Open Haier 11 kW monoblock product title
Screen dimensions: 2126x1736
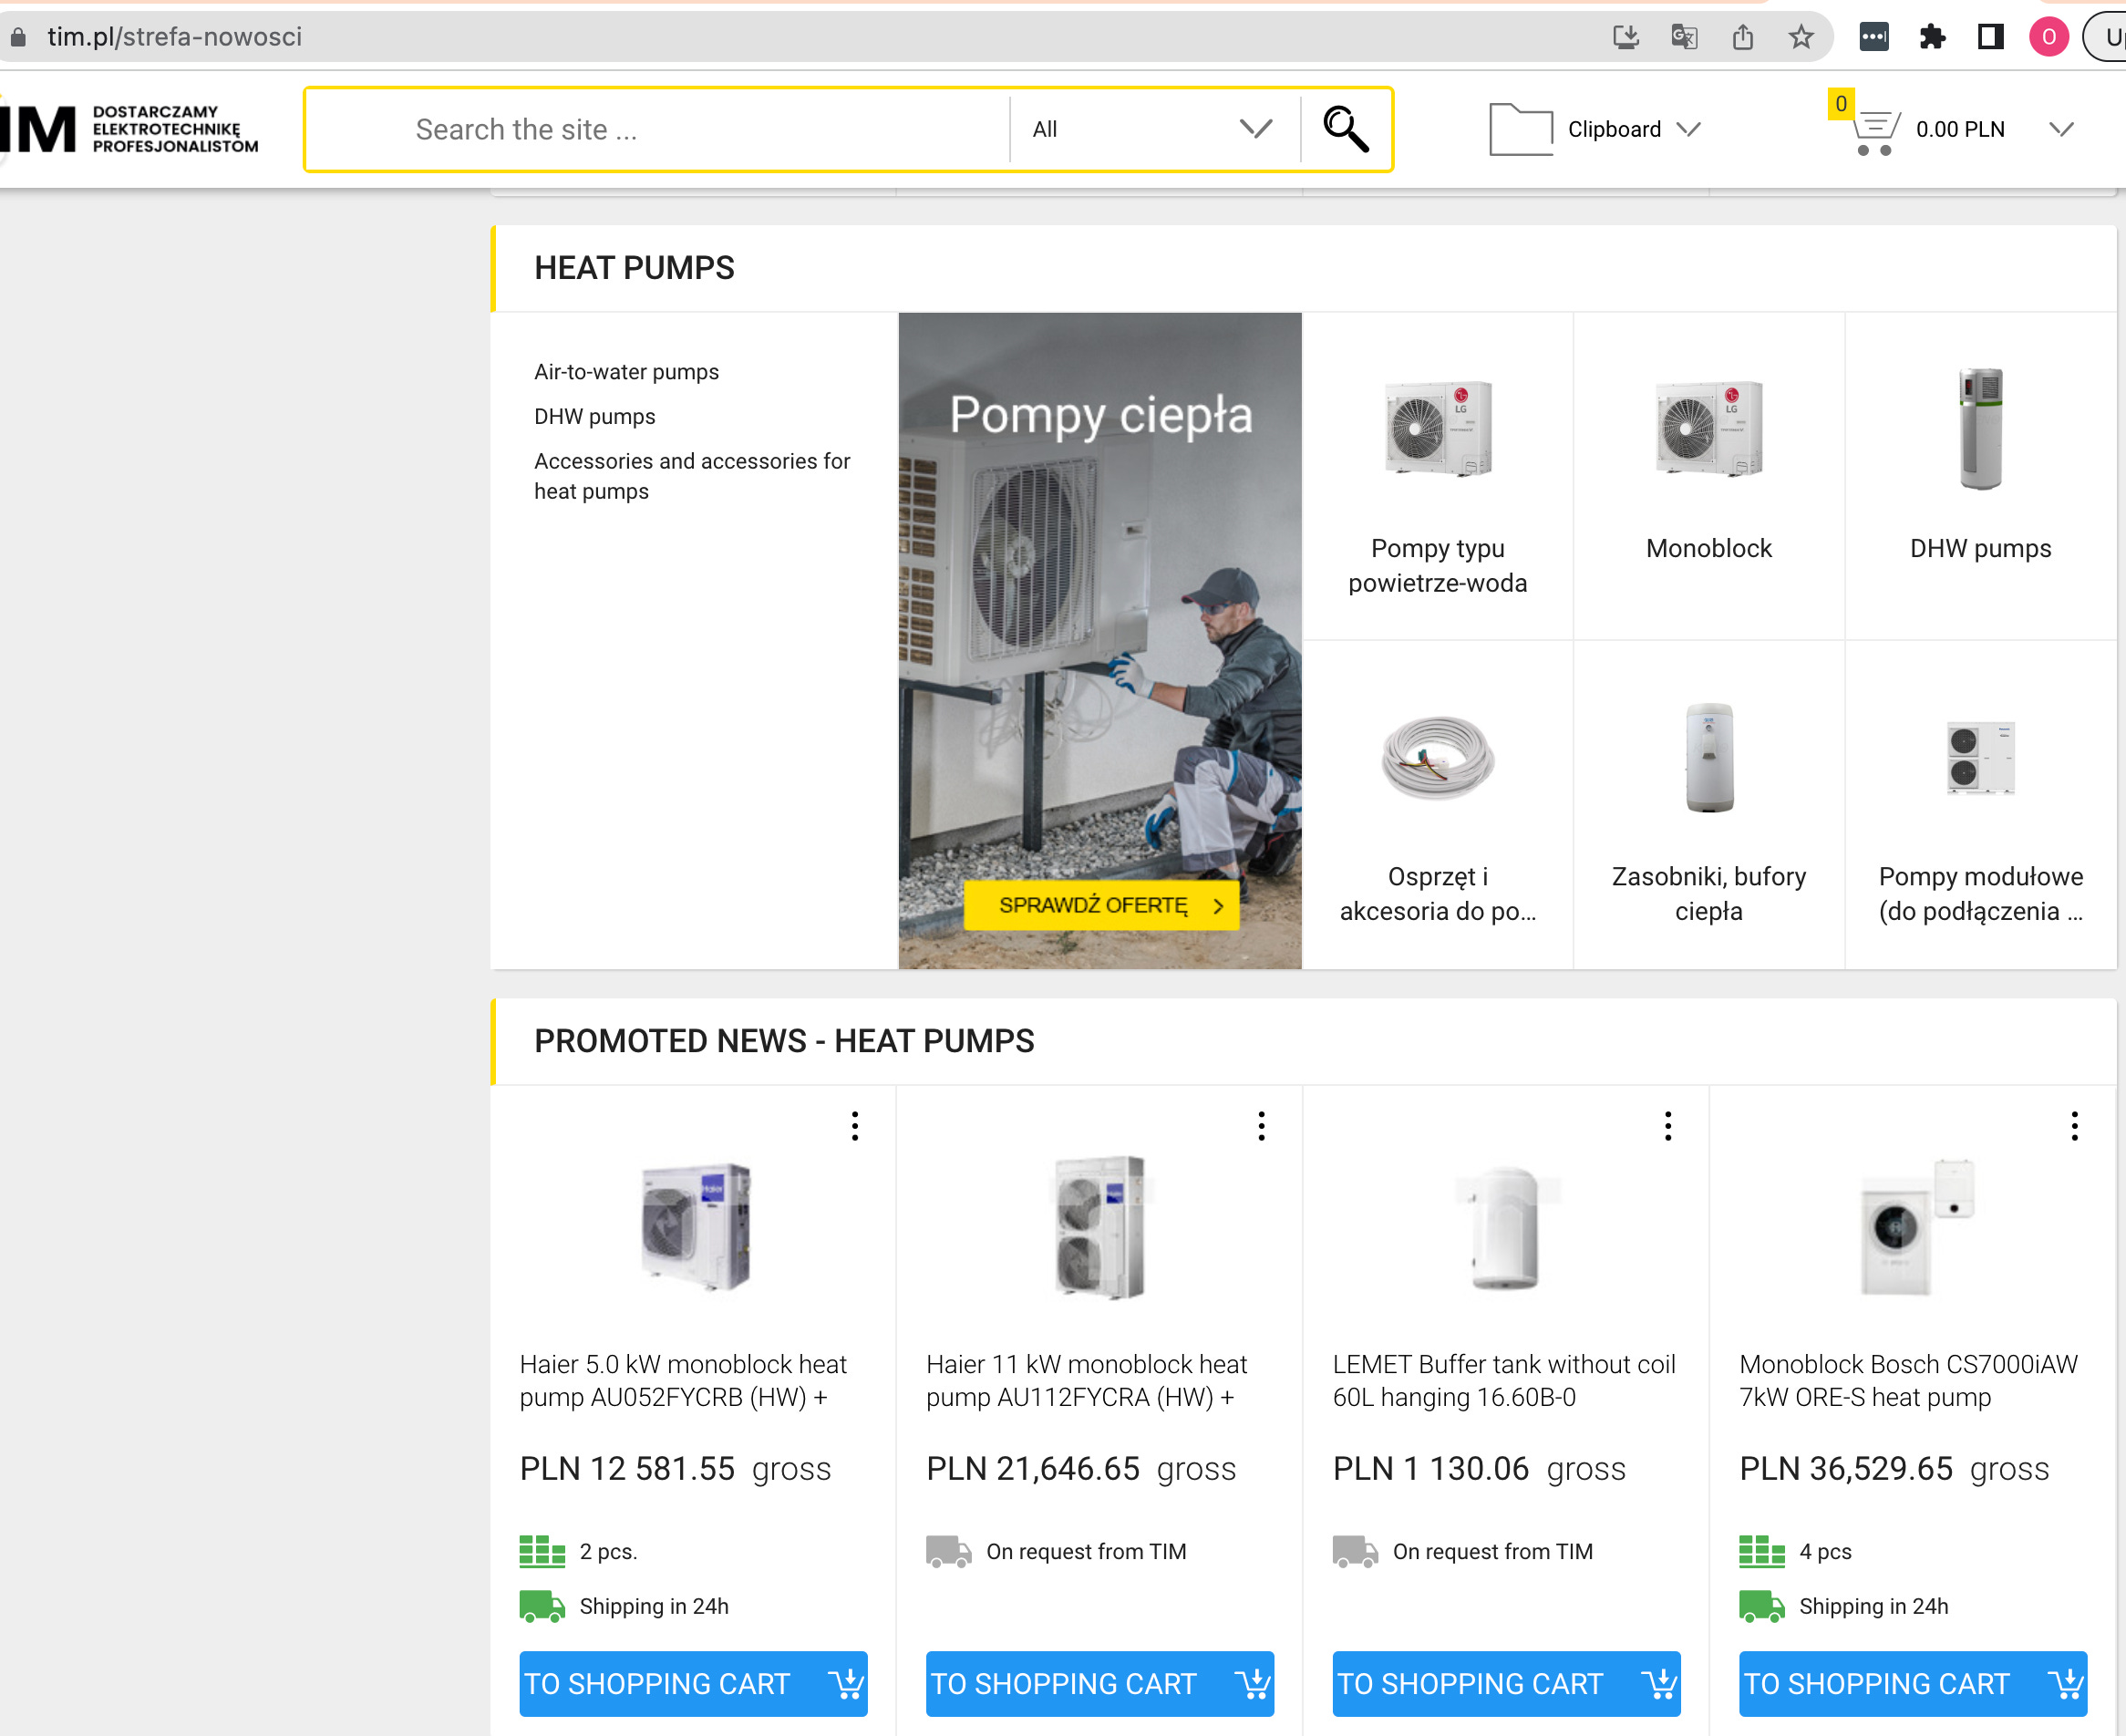pyautogui.click(x=1086, y=1380)
